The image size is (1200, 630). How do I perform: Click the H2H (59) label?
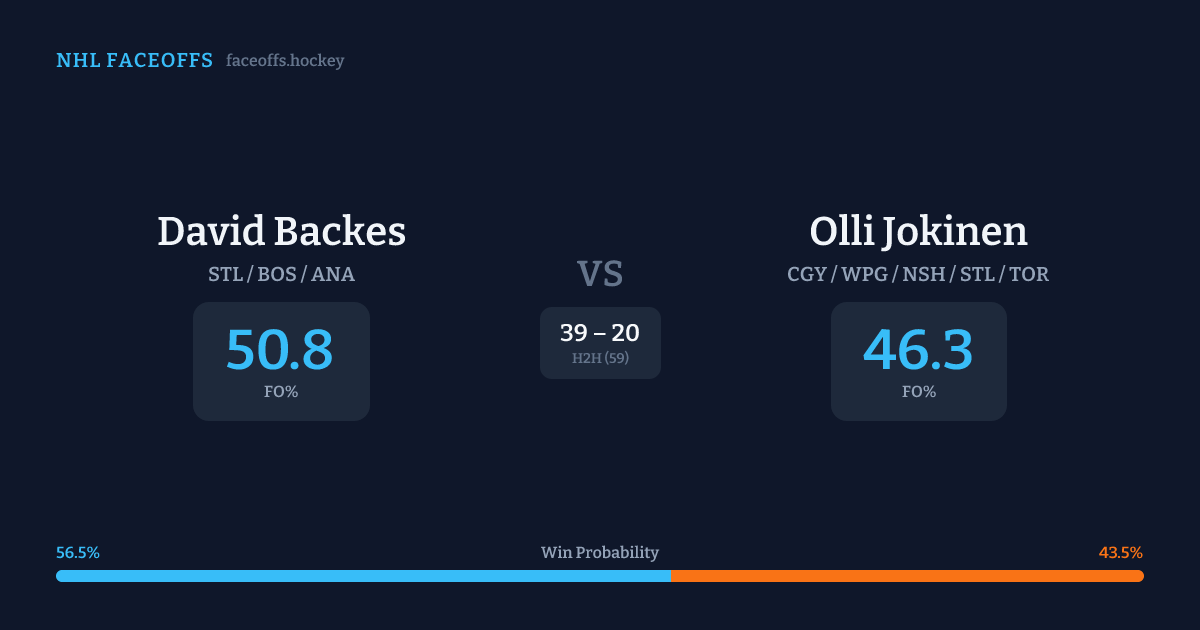[x=600, y=358]
